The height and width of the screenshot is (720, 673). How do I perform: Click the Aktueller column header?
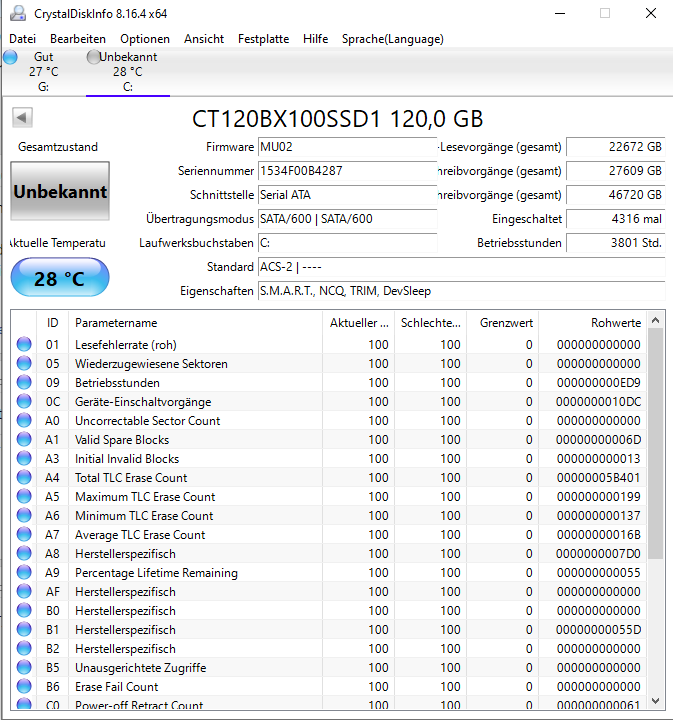[x=359, y=323]
